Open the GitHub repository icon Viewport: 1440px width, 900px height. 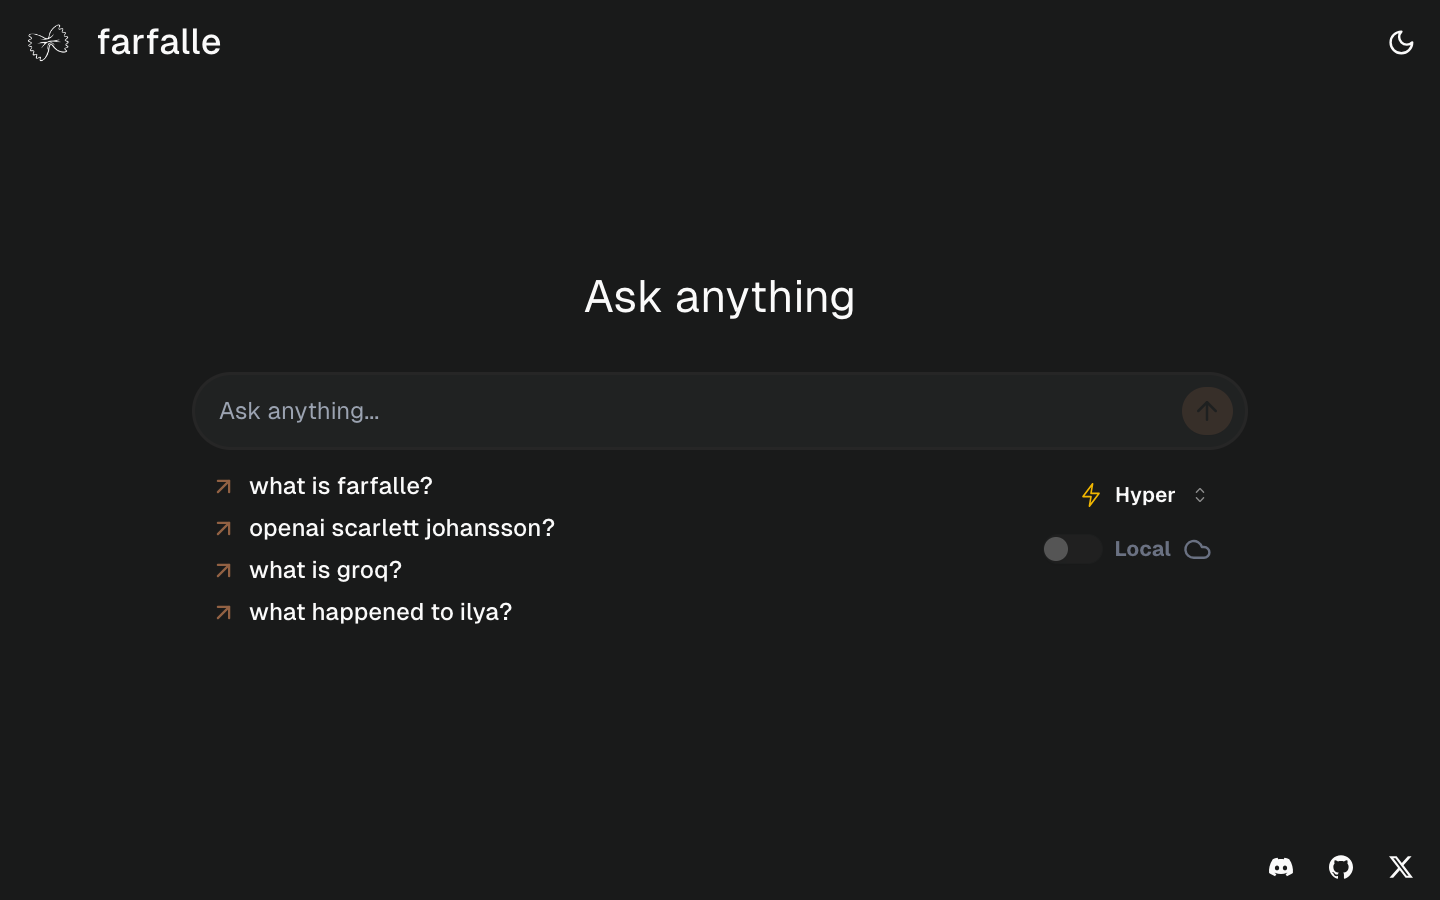click(1341, 867)
